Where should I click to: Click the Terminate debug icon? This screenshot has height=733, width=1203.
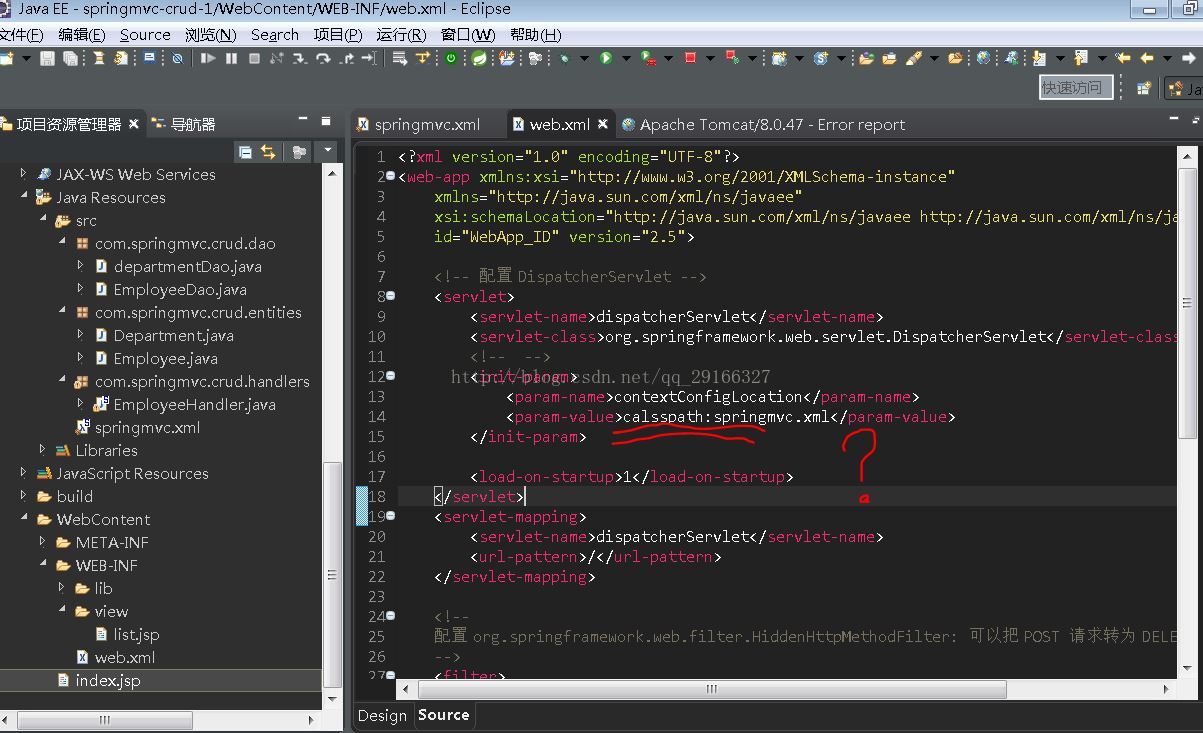point(255,59)
